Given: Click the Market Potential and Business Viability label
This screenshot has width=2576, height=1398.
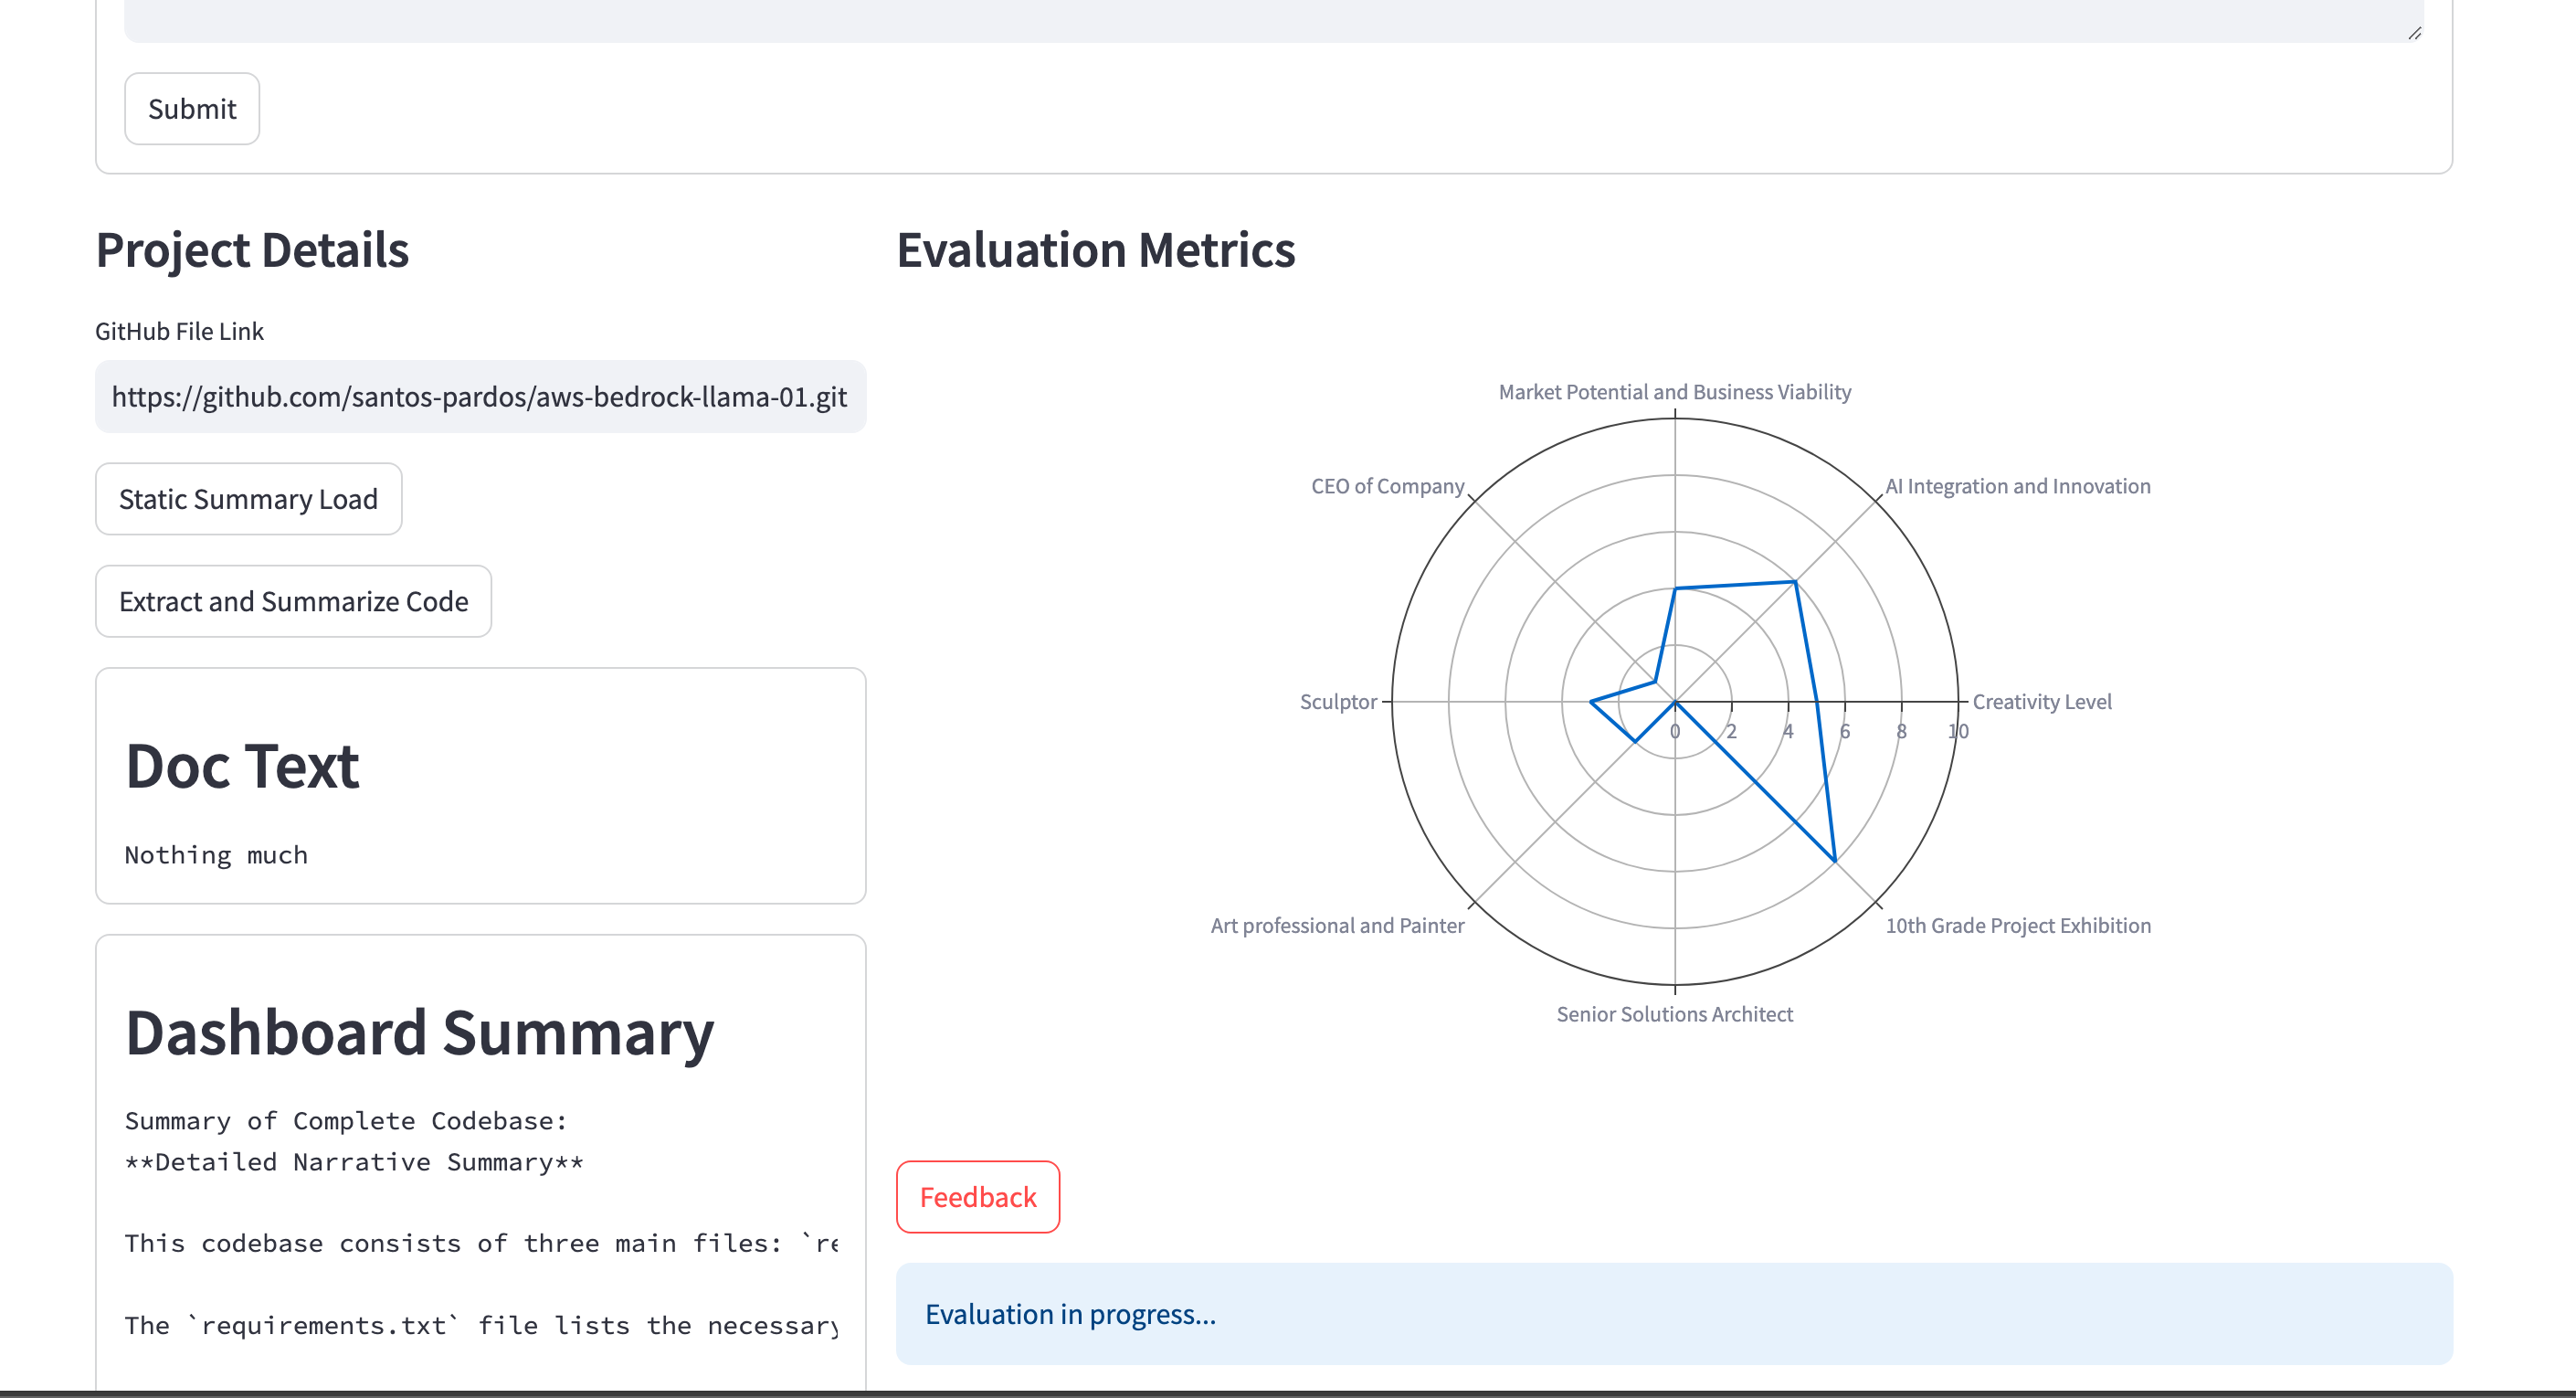Looking at the screenshot, I should (x=1674, y=392).
